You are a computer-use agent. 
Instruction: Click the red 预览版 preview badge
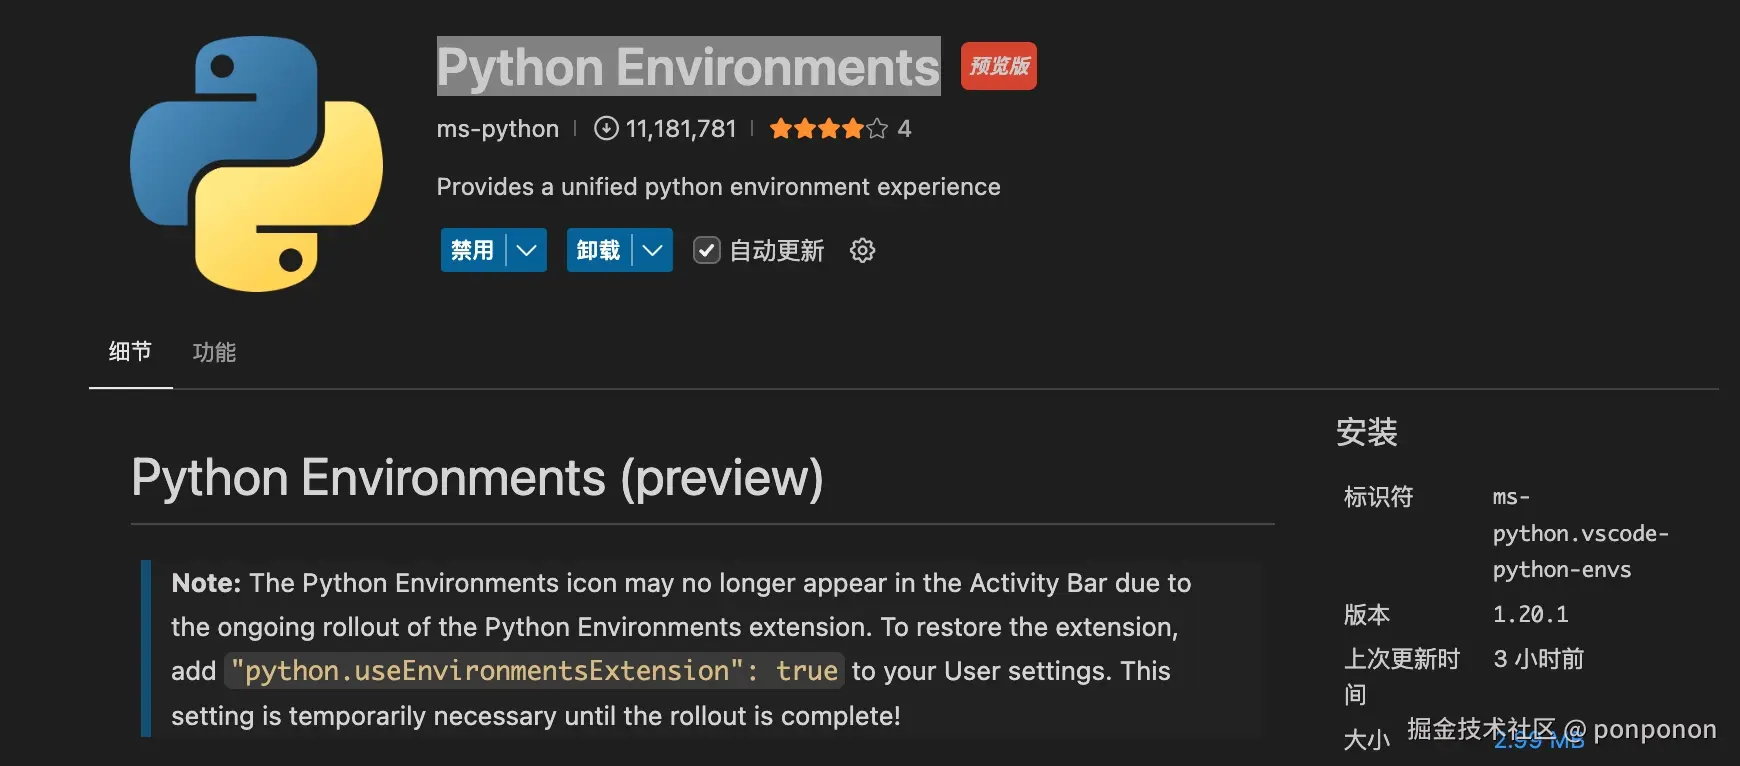click(x=998, y=66)
